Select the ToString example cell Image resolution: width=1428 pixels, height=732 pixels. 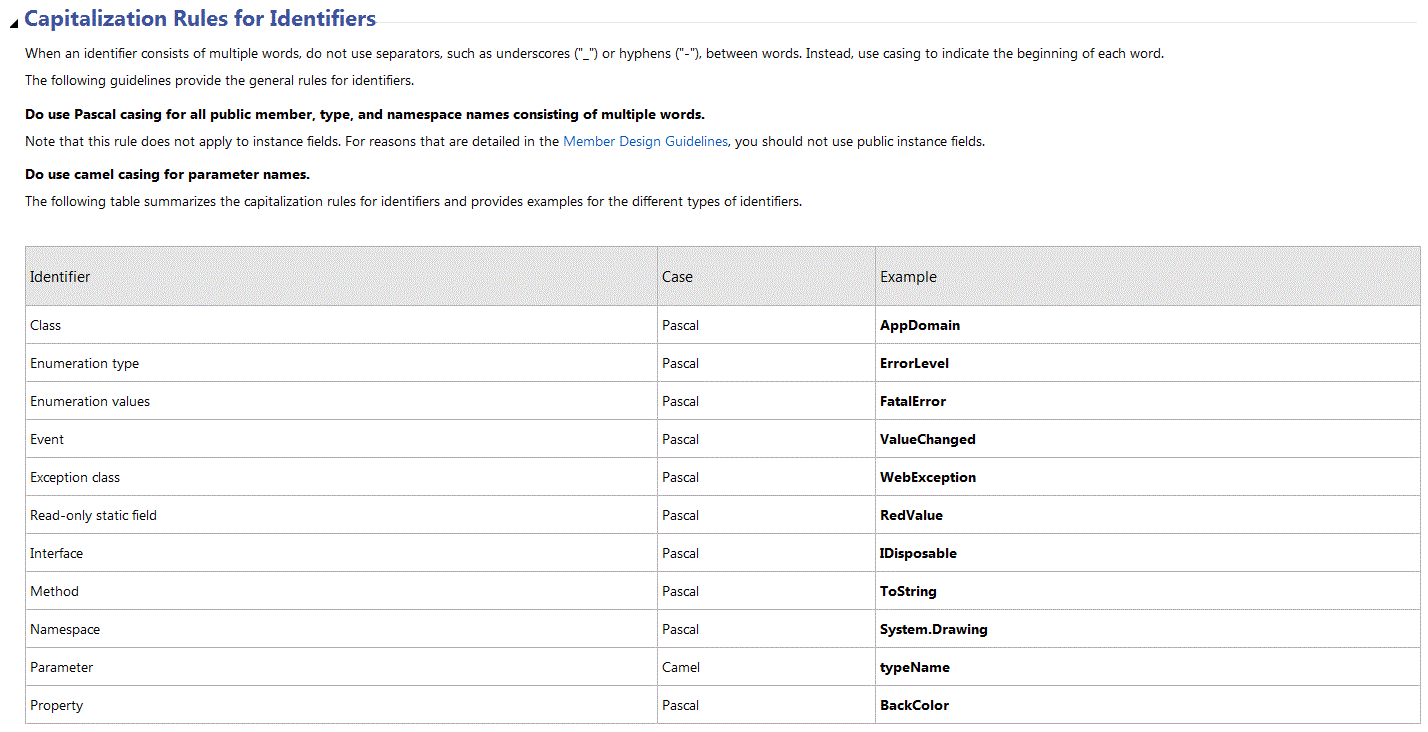[x=908, y=592]
